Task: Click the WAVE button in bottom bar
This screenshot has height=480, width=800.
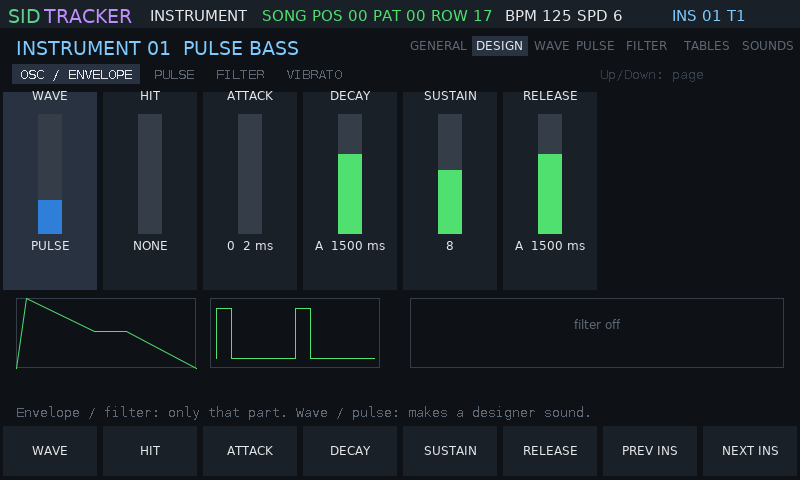Action: [x=50, y=451]
